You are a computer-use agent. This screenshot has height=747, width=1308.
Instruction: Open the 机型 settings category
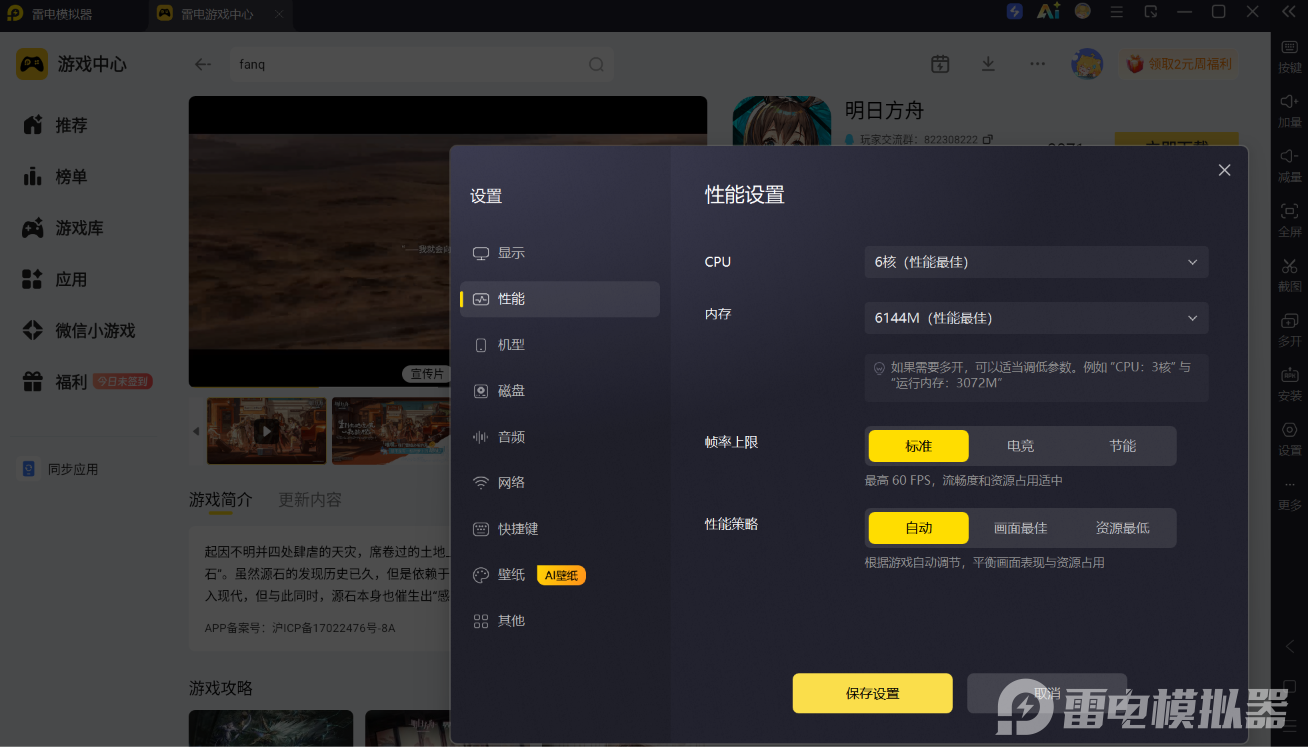(560, 345)
